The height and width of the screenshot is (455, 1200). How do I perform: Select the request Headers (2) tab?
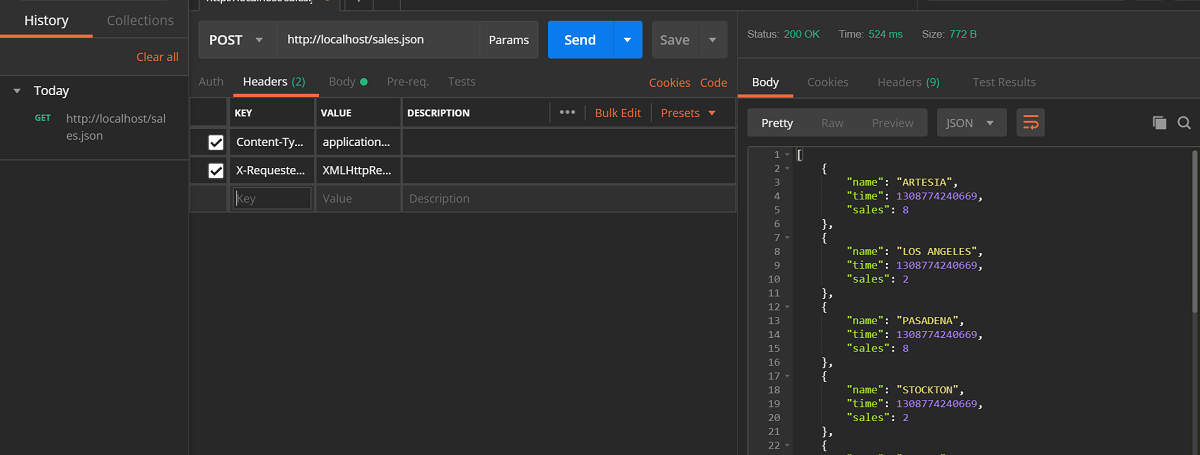point(274,82)
